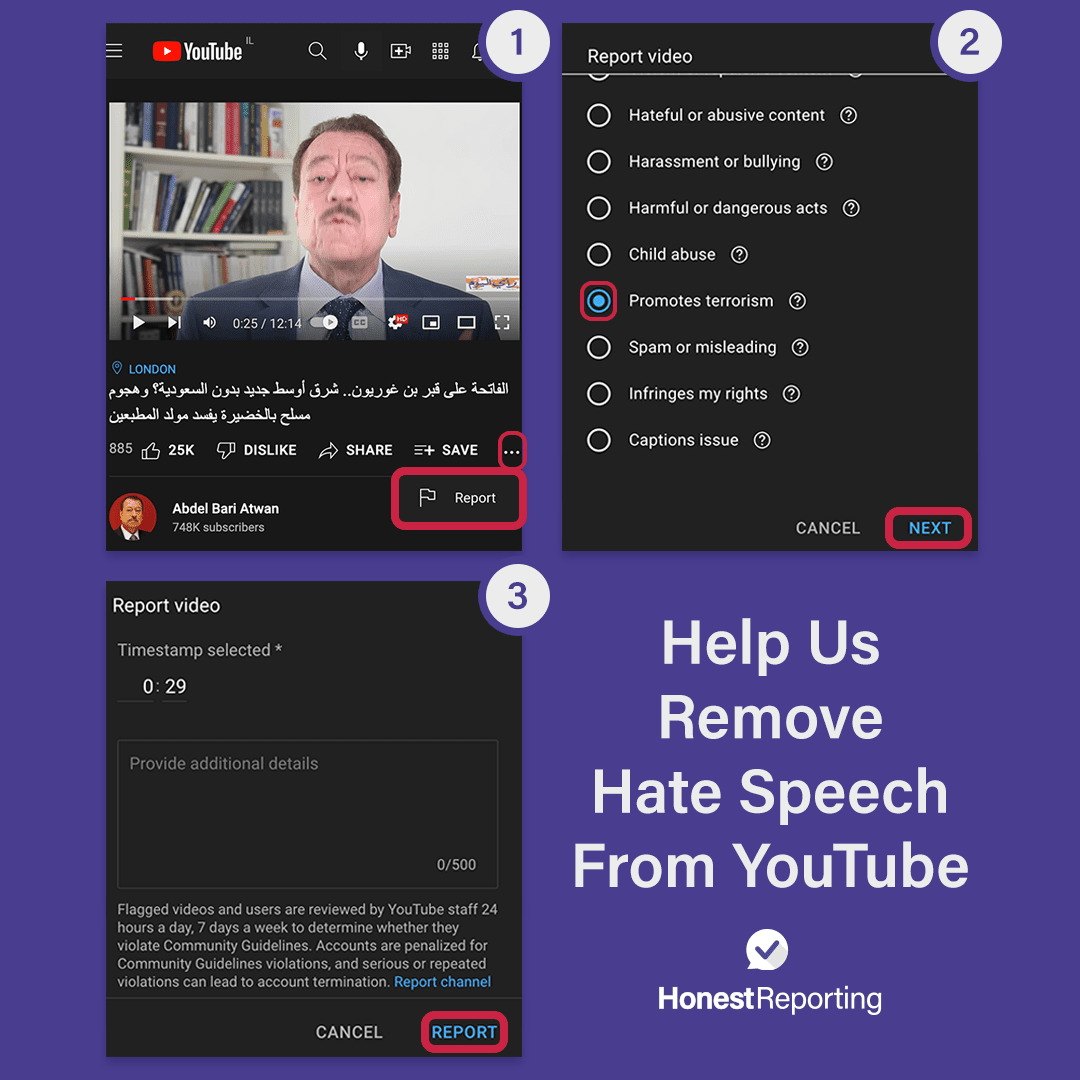Open help for Hateful or abusive content
This screenshot has width=1080, height=1080.
849,115
